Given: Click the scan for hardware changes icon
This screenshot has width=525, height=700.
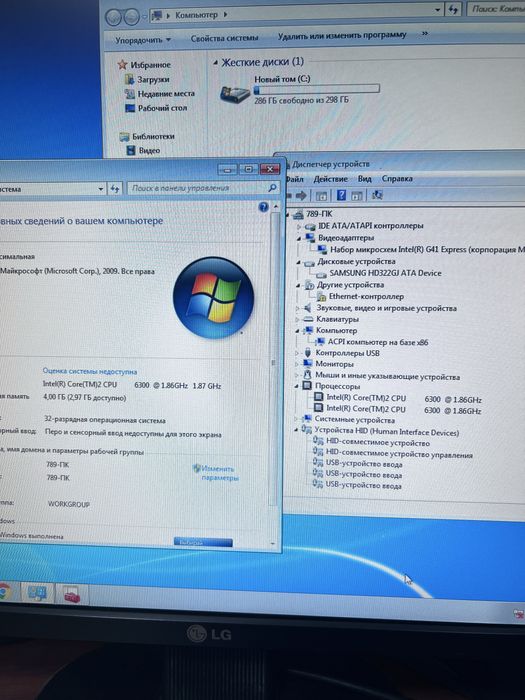Looking at the screenshot, I should [377, 195].
